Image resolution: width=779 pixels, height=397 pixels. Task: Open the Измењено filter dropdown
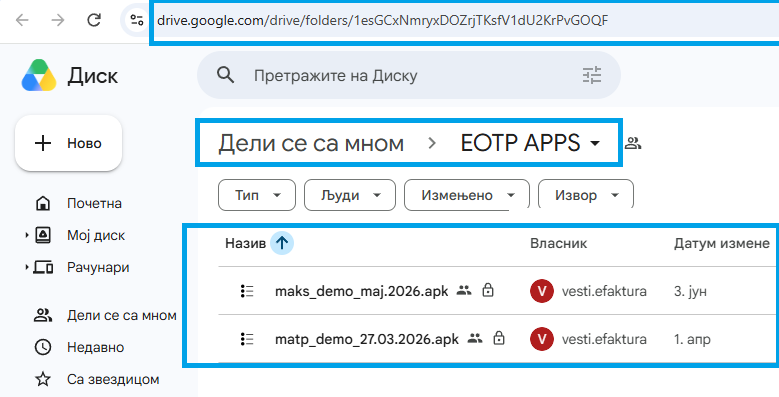[467, 195]
